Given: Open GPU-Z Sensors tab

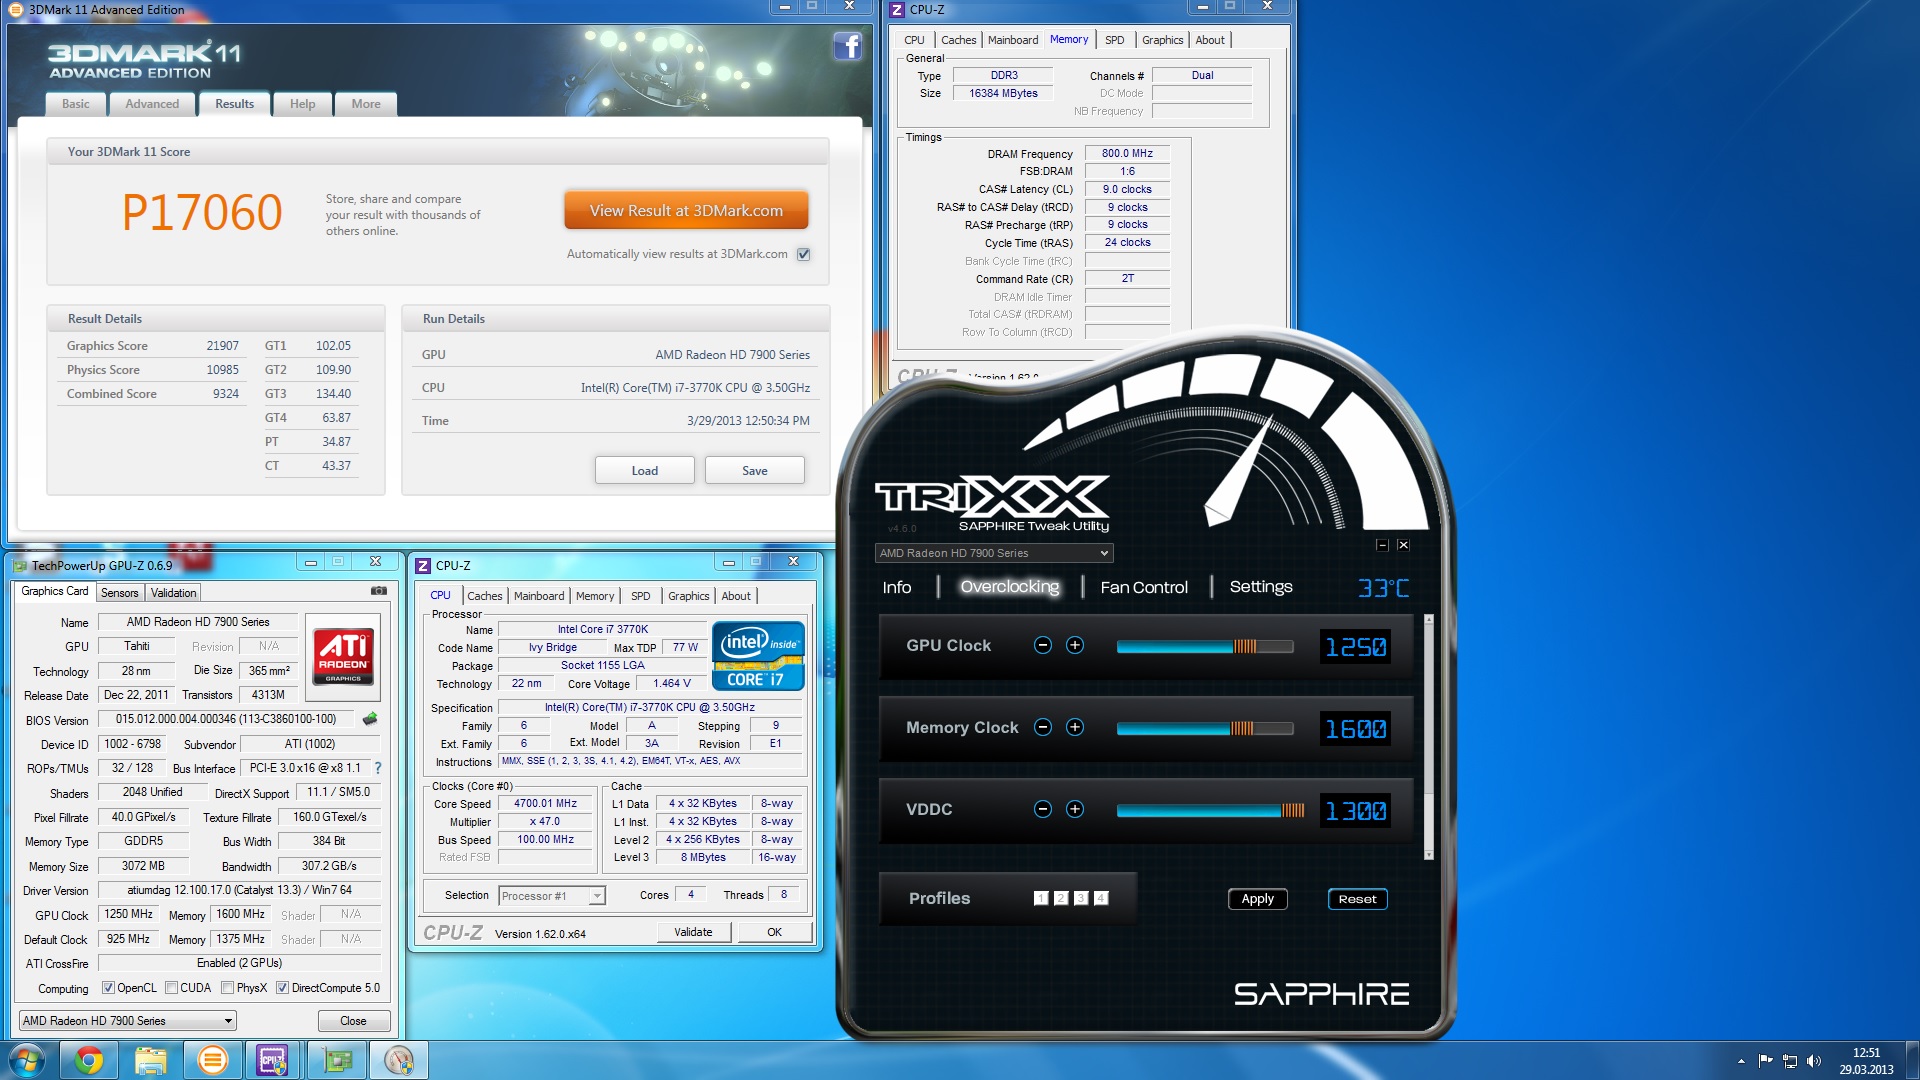Looking at the screenshot, I should point(120,593).
